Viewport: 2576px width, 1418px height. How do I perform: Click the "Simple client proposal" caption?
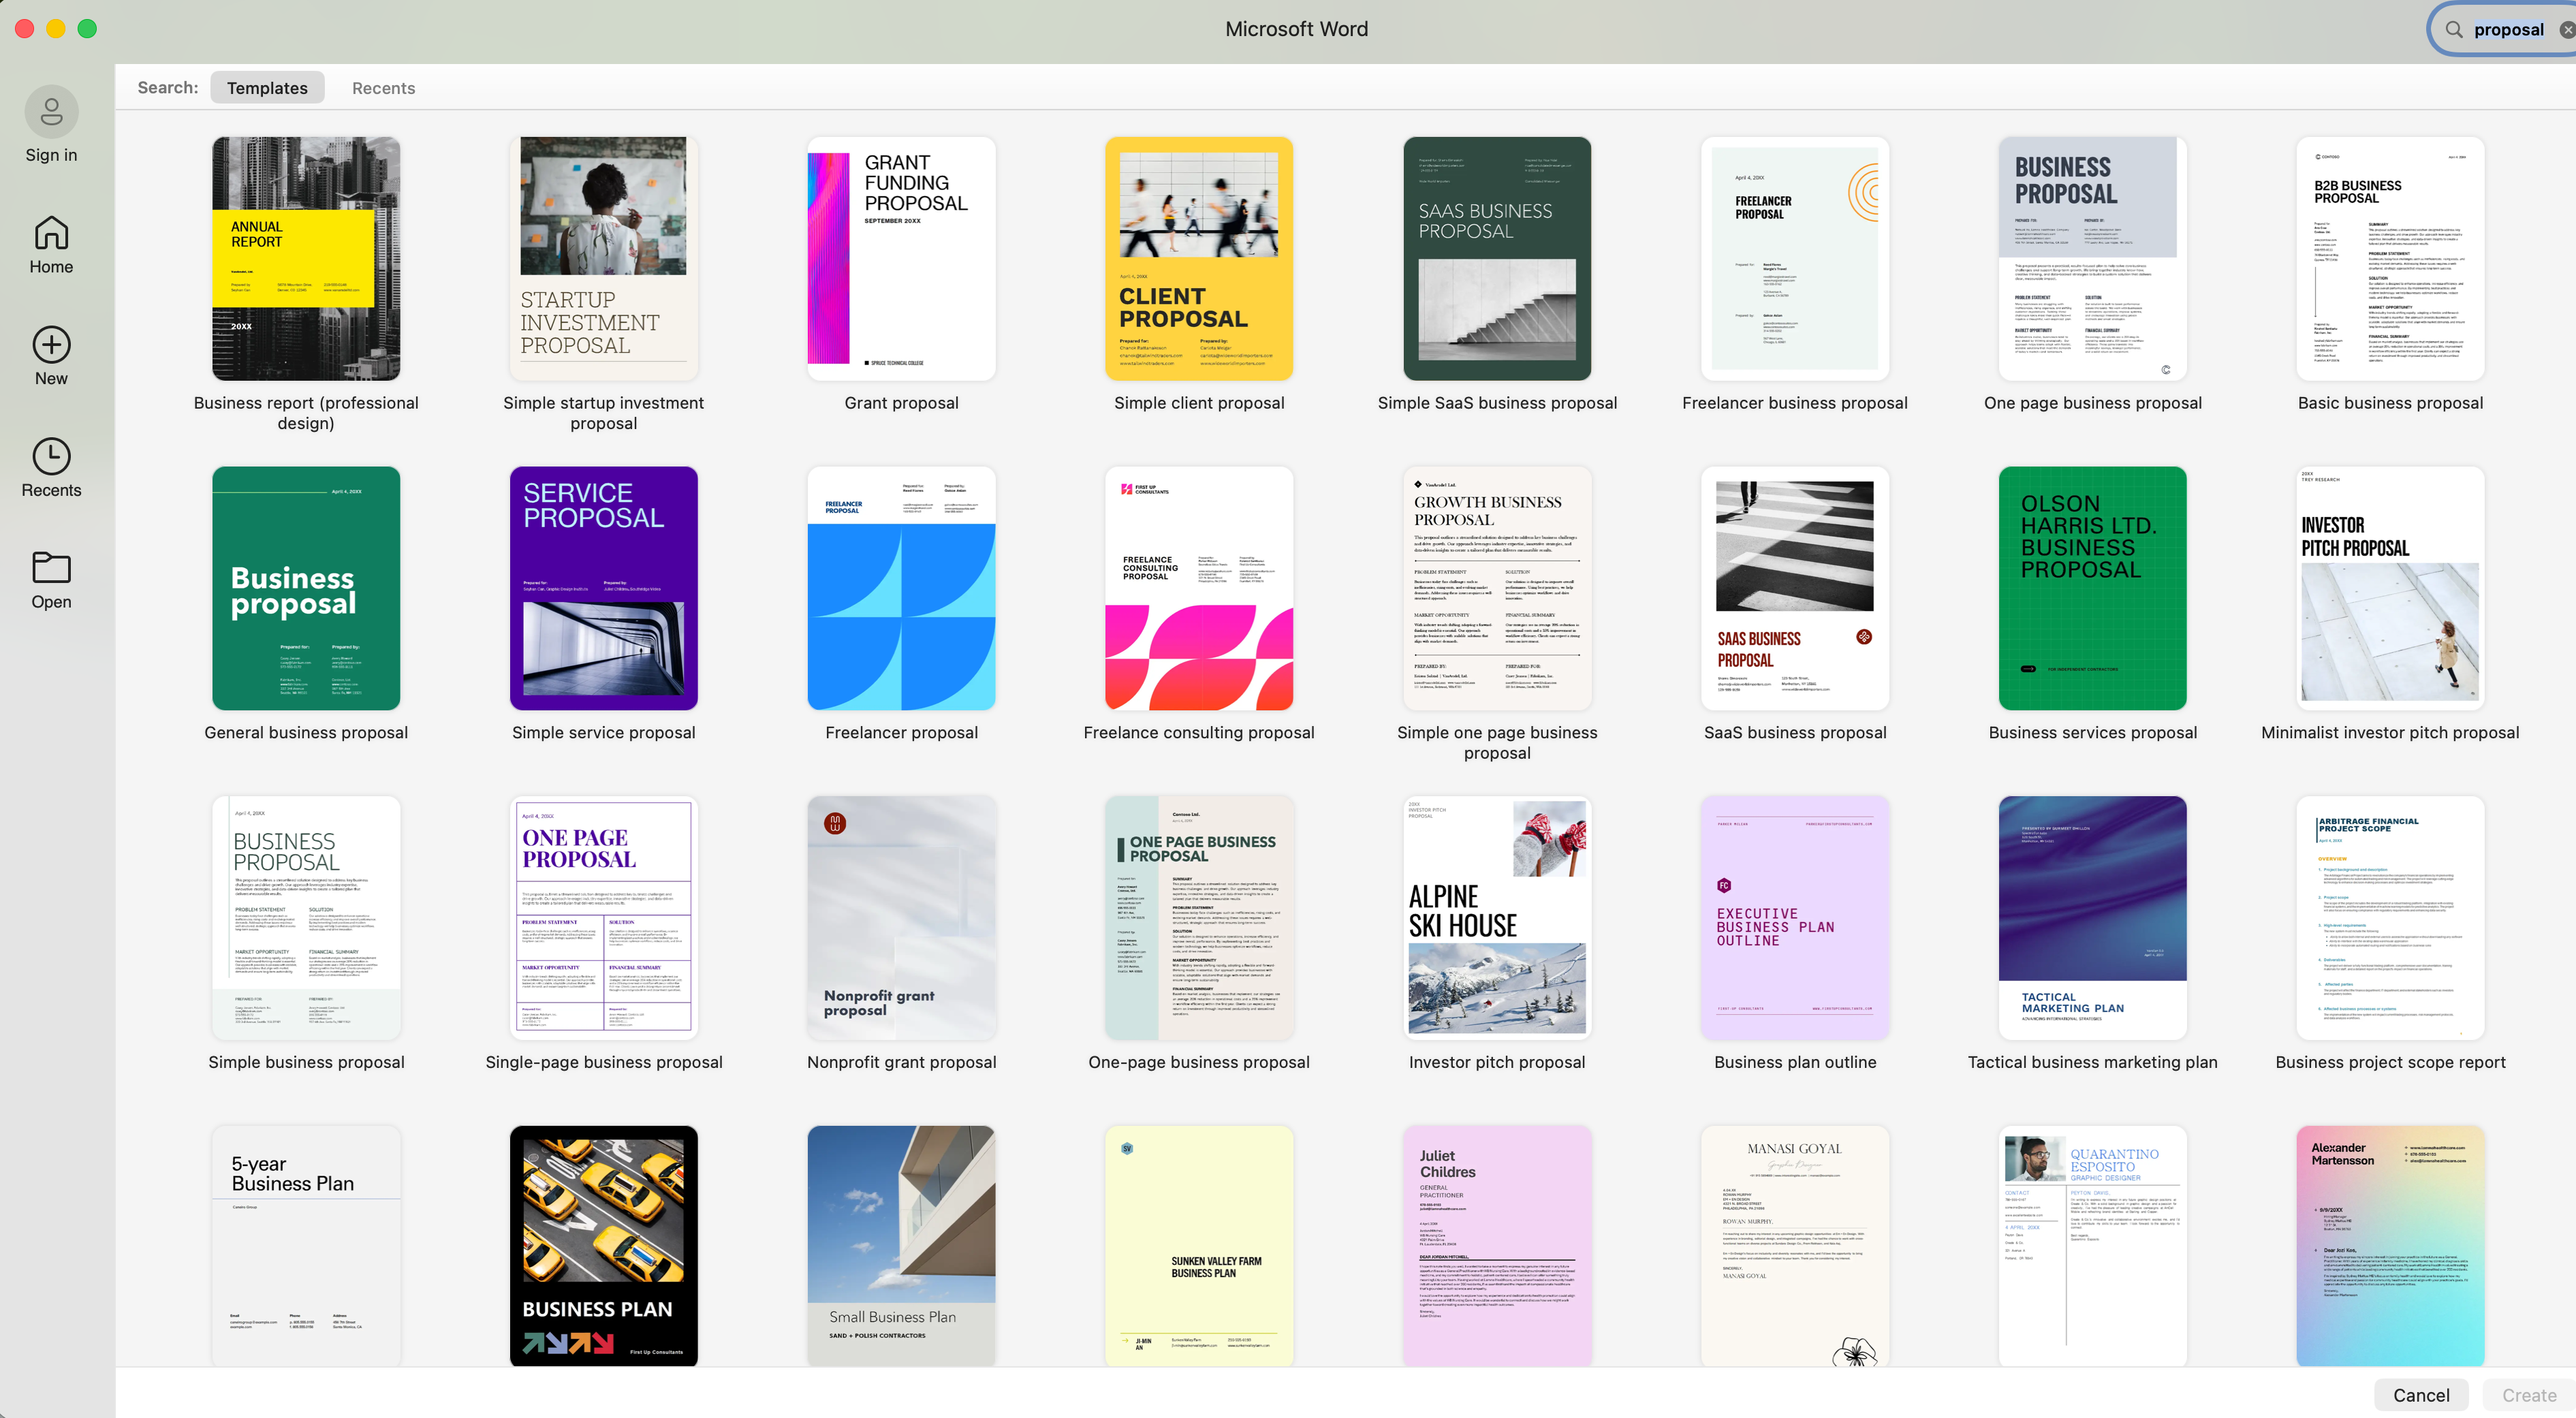[x=1199, y=403]
